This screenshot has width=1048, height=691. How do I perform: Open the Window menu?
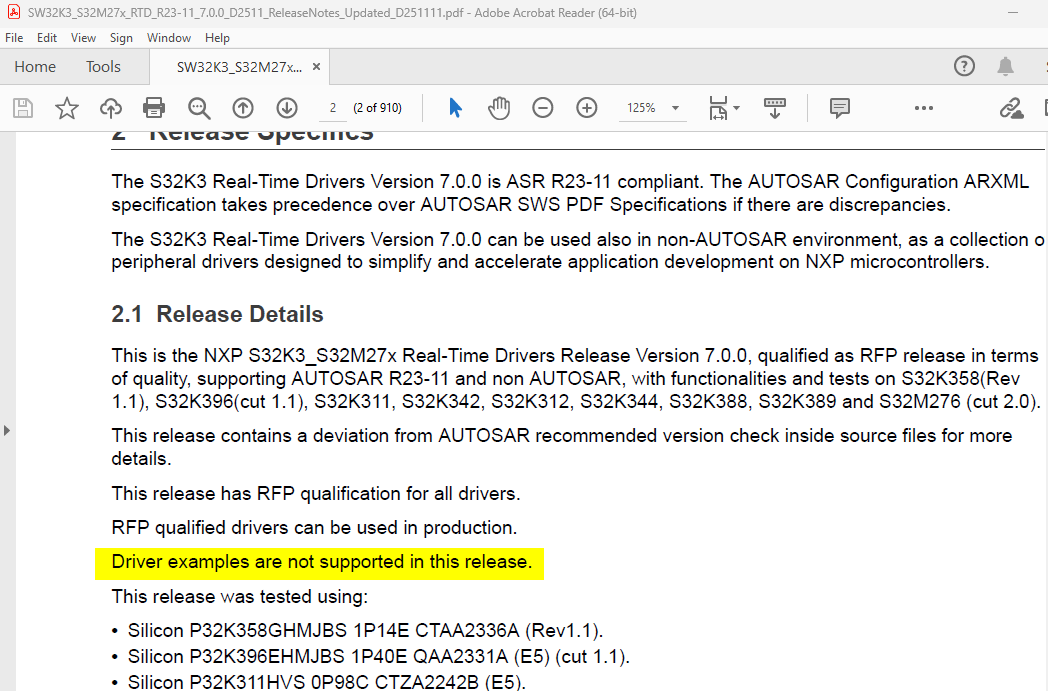[x=169, y=37]
